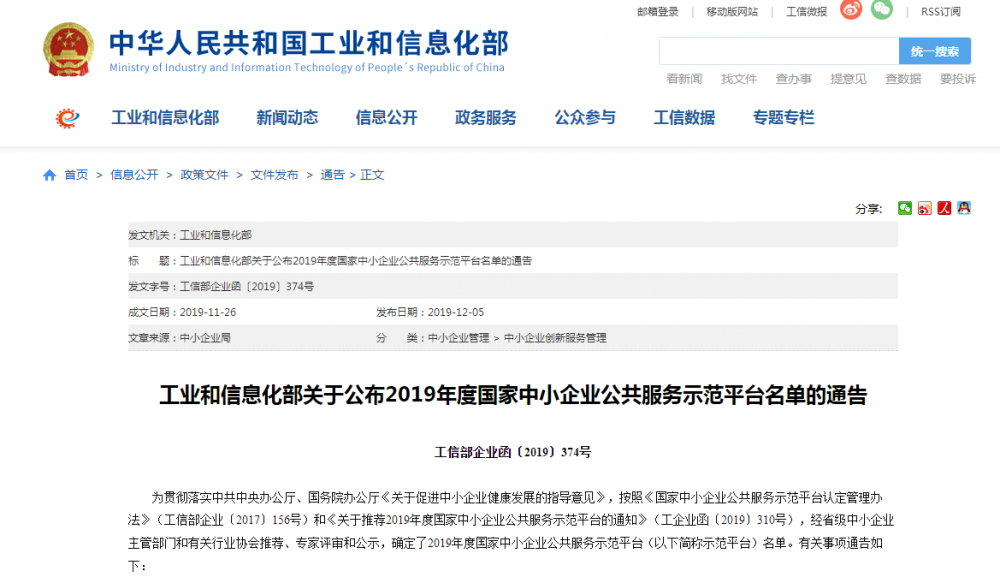Click into the search input field
The height and width of the screenshot is (583, 1000).
pos(778,51)
